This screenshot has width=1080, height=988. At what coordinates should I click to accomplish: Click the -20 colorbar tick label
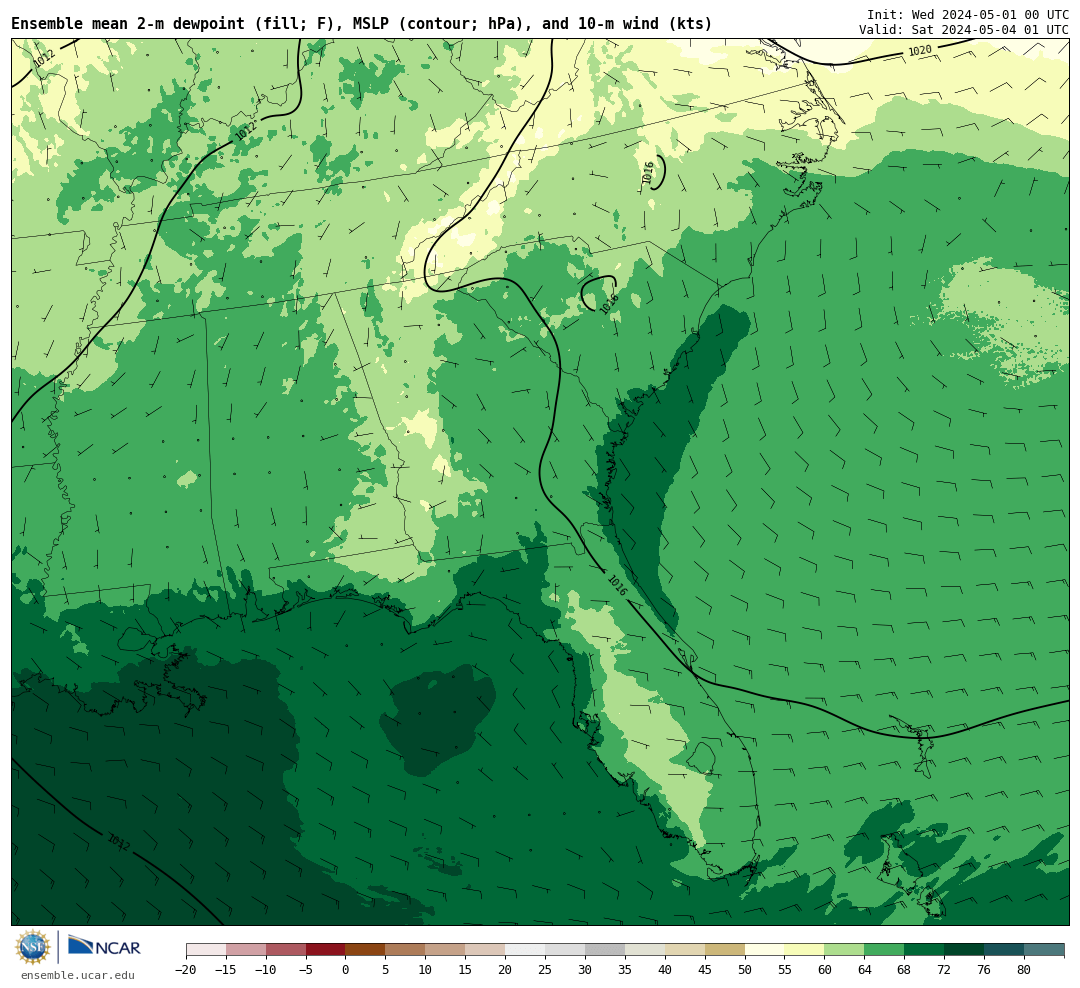(x=185, y=970)
